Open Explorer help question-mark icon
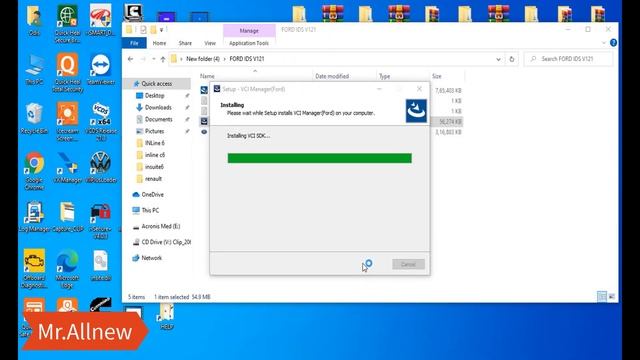 tap(613, 42)
